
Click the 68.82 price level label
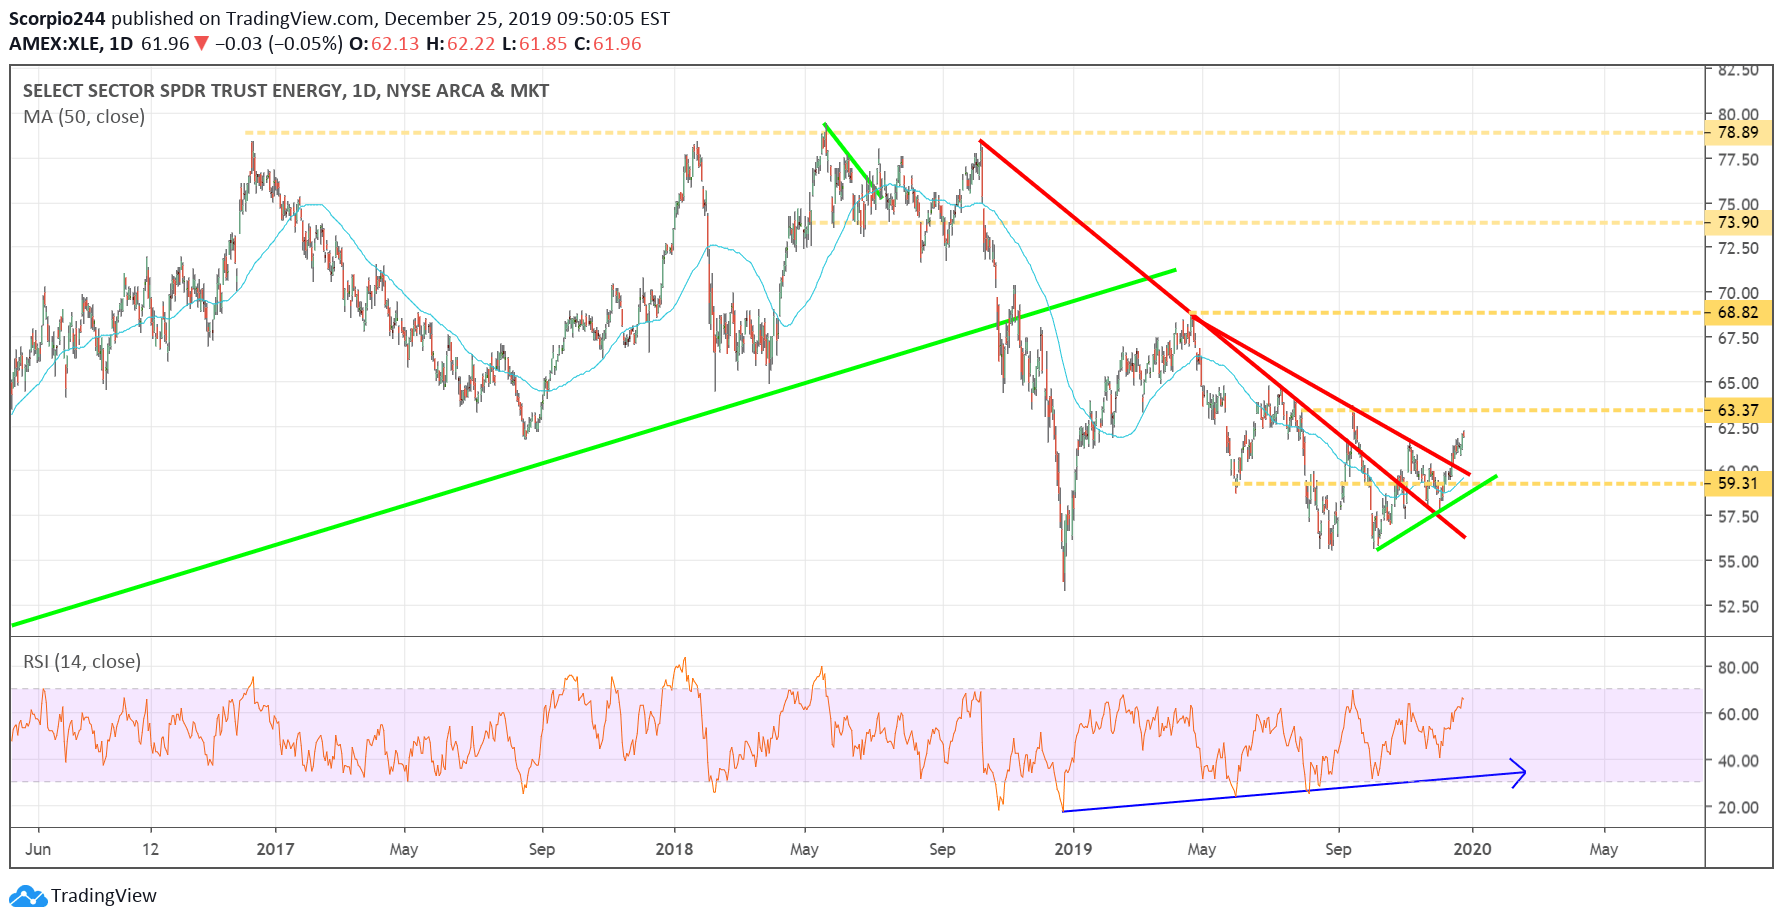click(x=1738, y=313)
